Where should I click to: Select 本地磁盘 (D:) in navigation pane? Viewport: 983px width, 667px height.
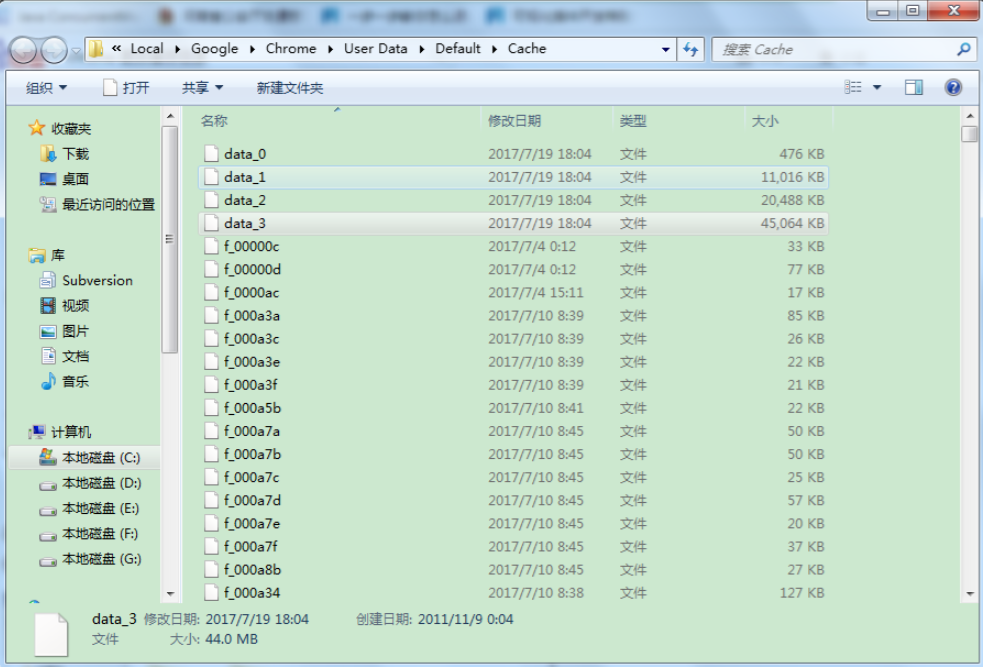[101, 483]
